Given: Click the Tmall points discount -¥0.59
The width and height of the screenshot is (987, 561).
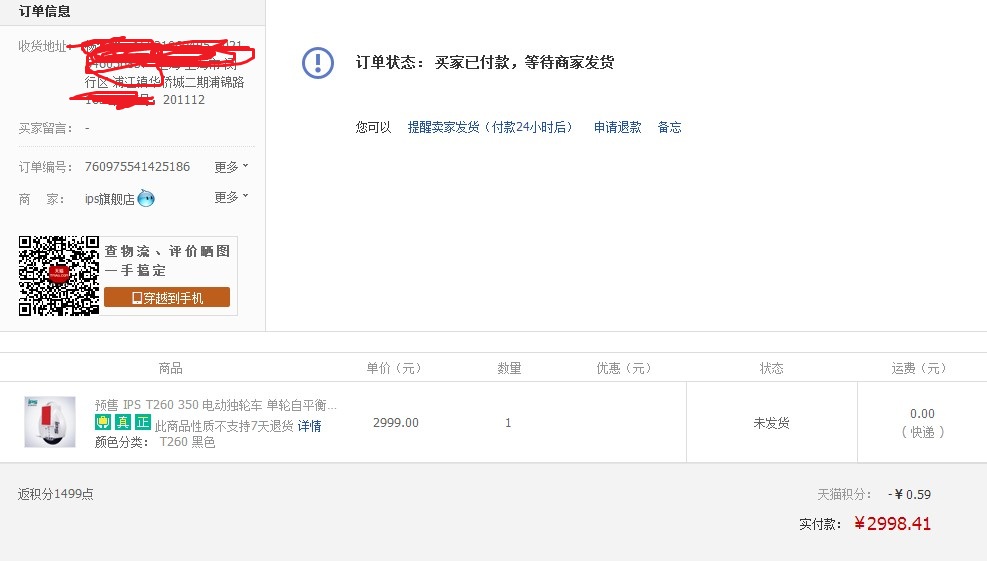Looking at the screenshot, I should pyautogui.click(x=909, y=494).
